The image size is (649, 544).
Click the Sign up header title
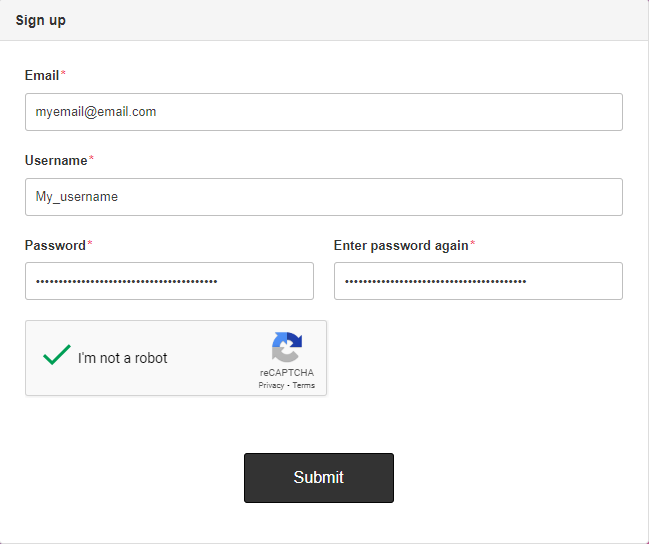(41, 20)
